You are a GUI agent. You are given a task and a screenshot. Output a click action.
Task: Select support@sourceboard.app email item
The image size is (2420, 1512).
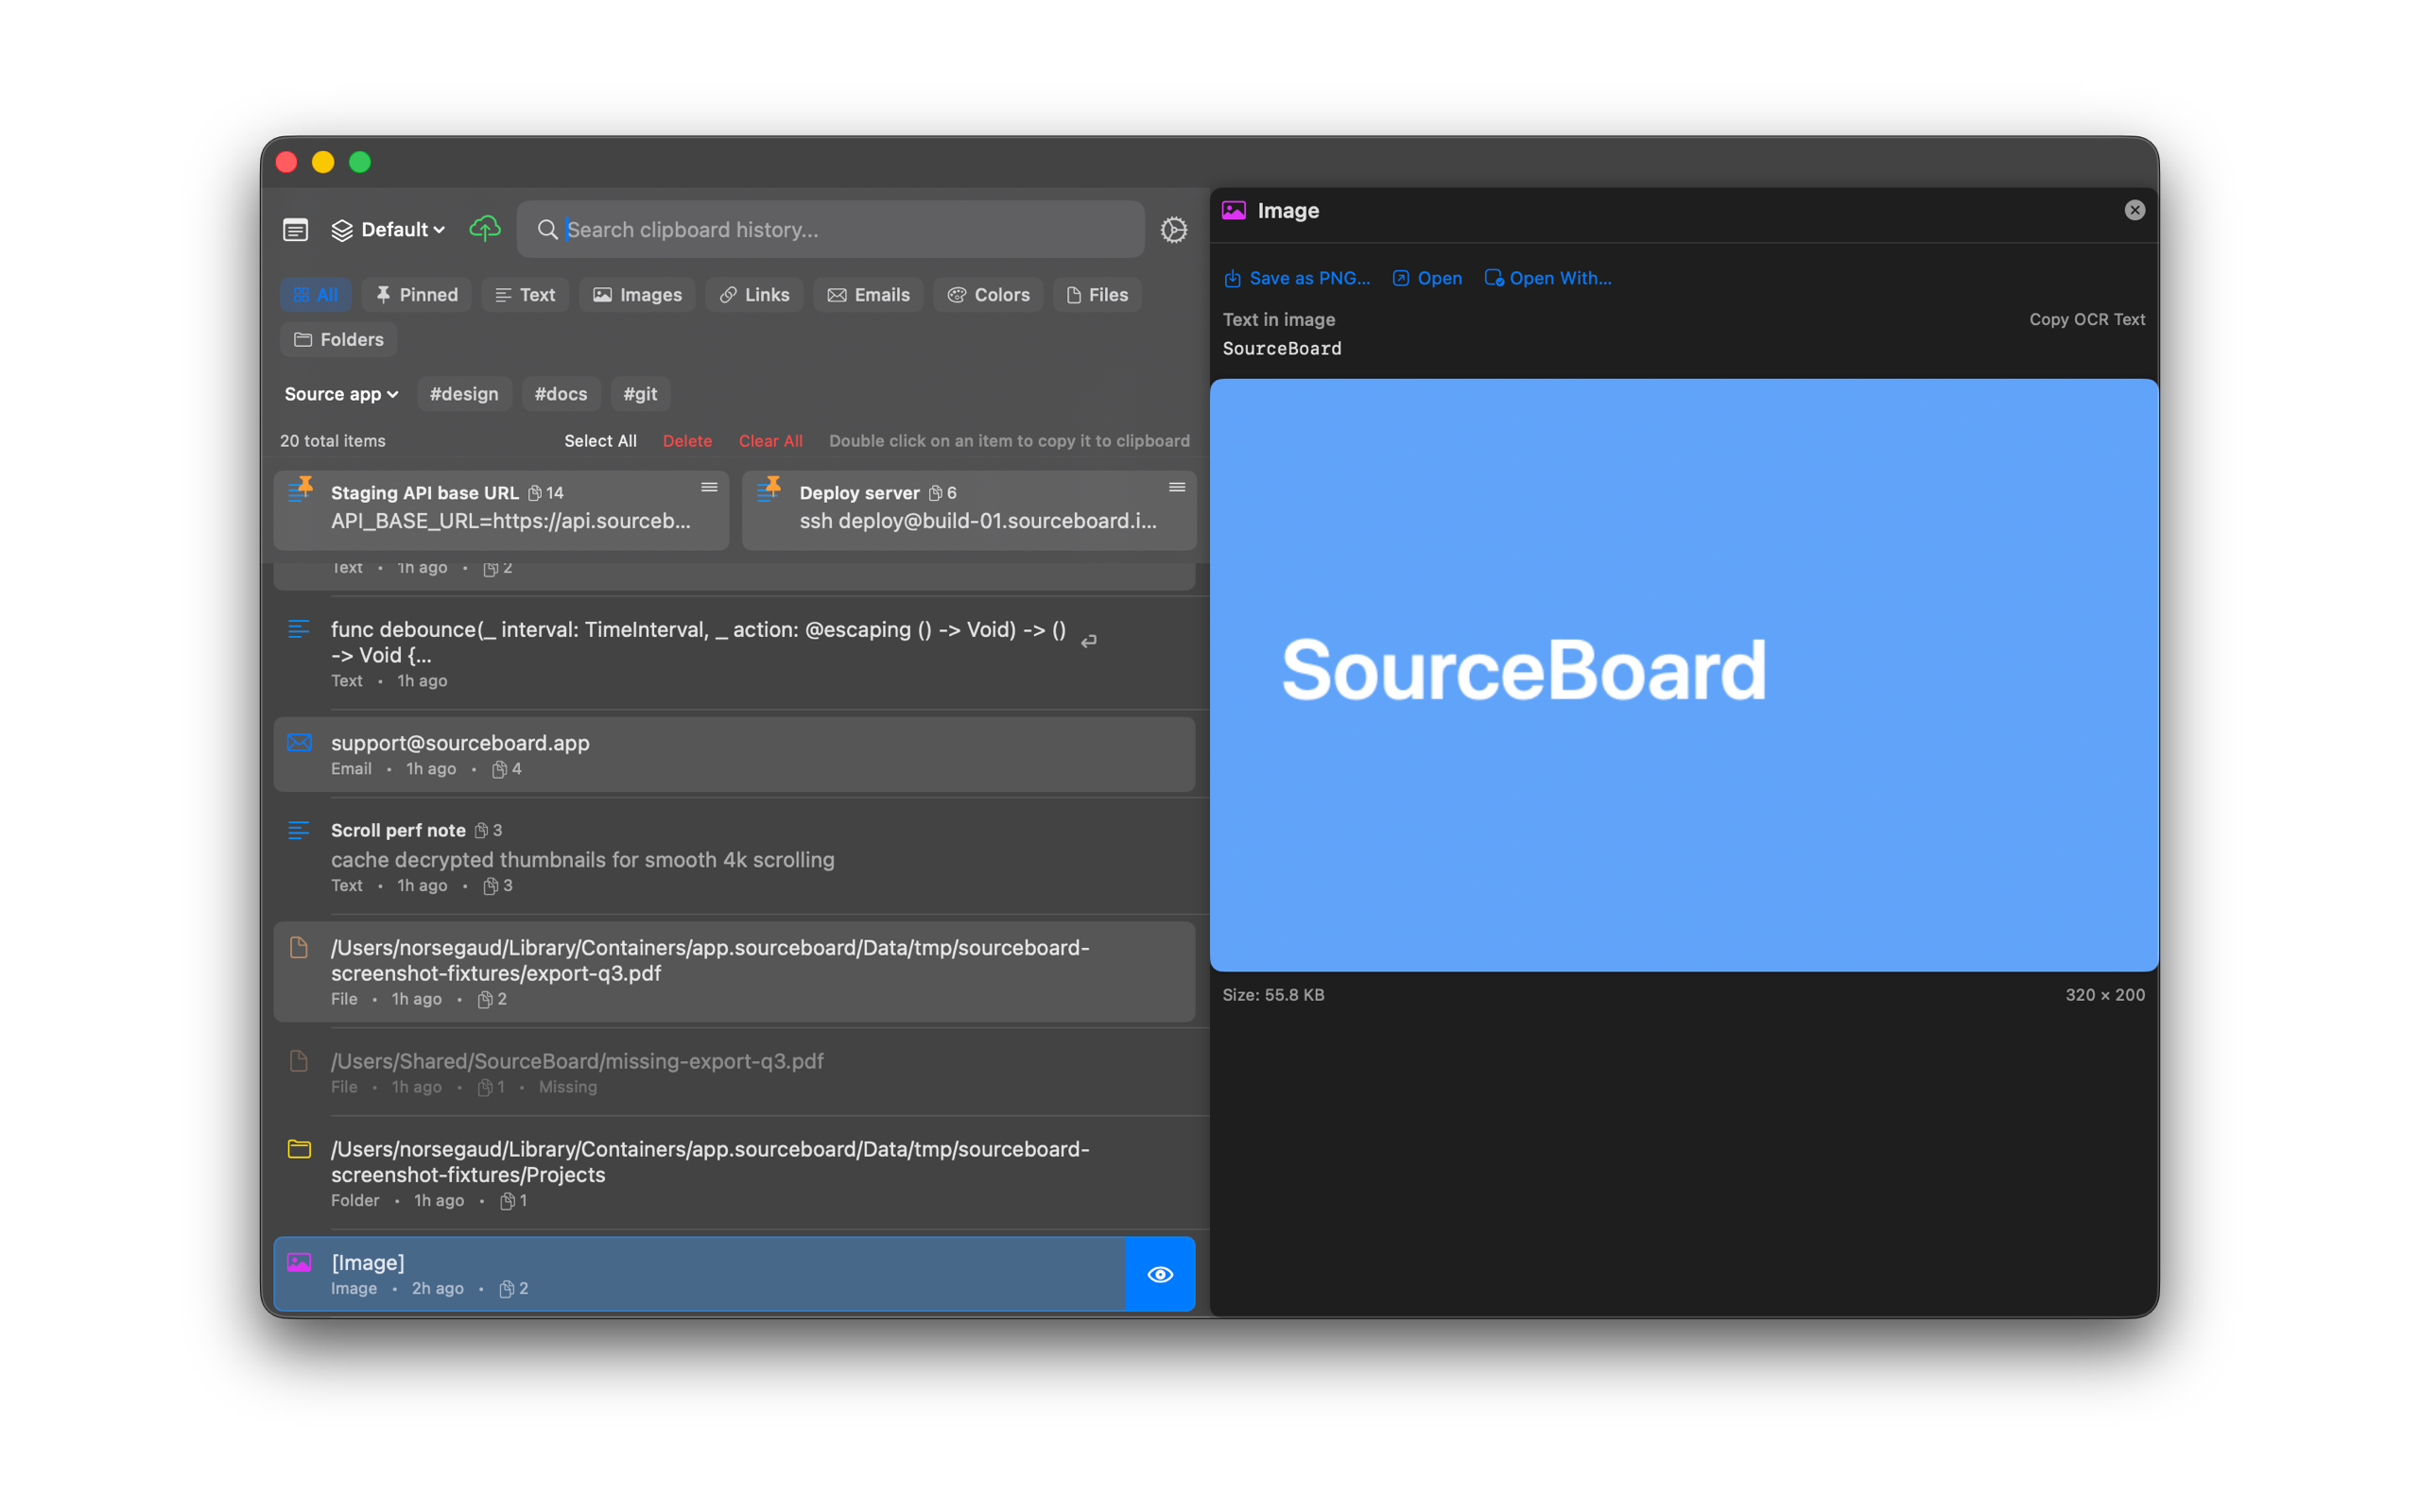point(734,754)
